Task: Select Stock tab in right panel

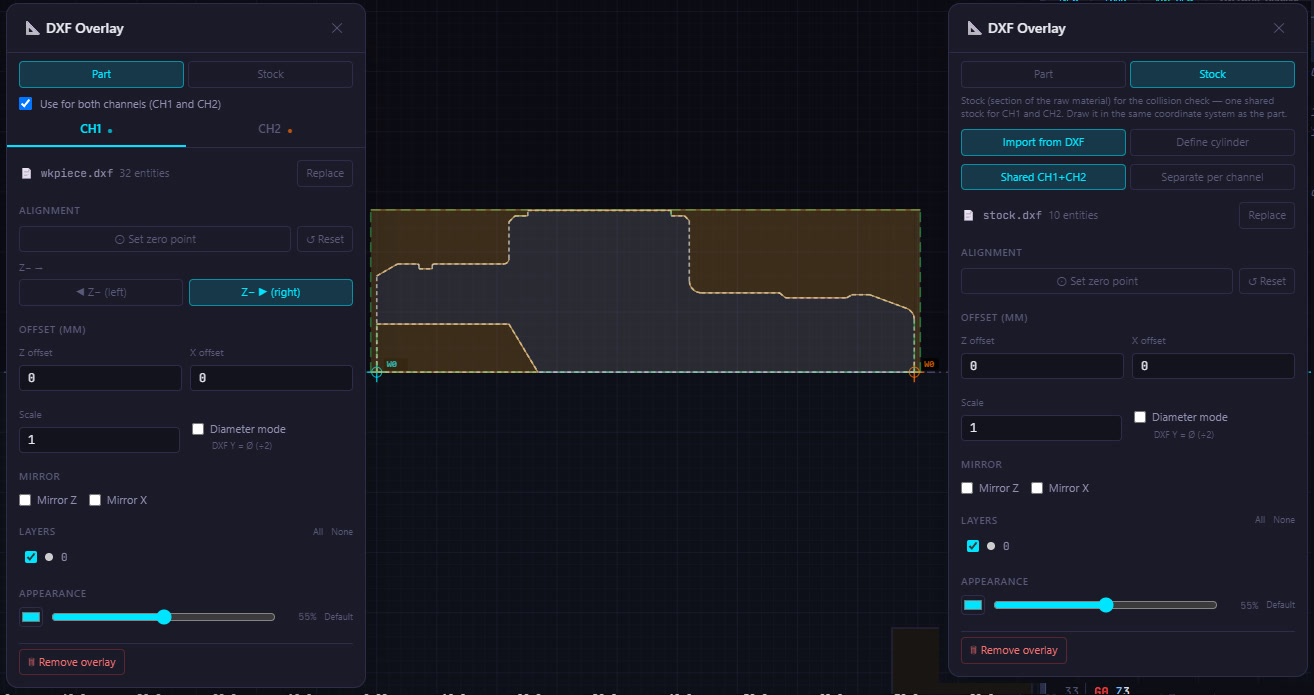Action: tap(1212, 74)
